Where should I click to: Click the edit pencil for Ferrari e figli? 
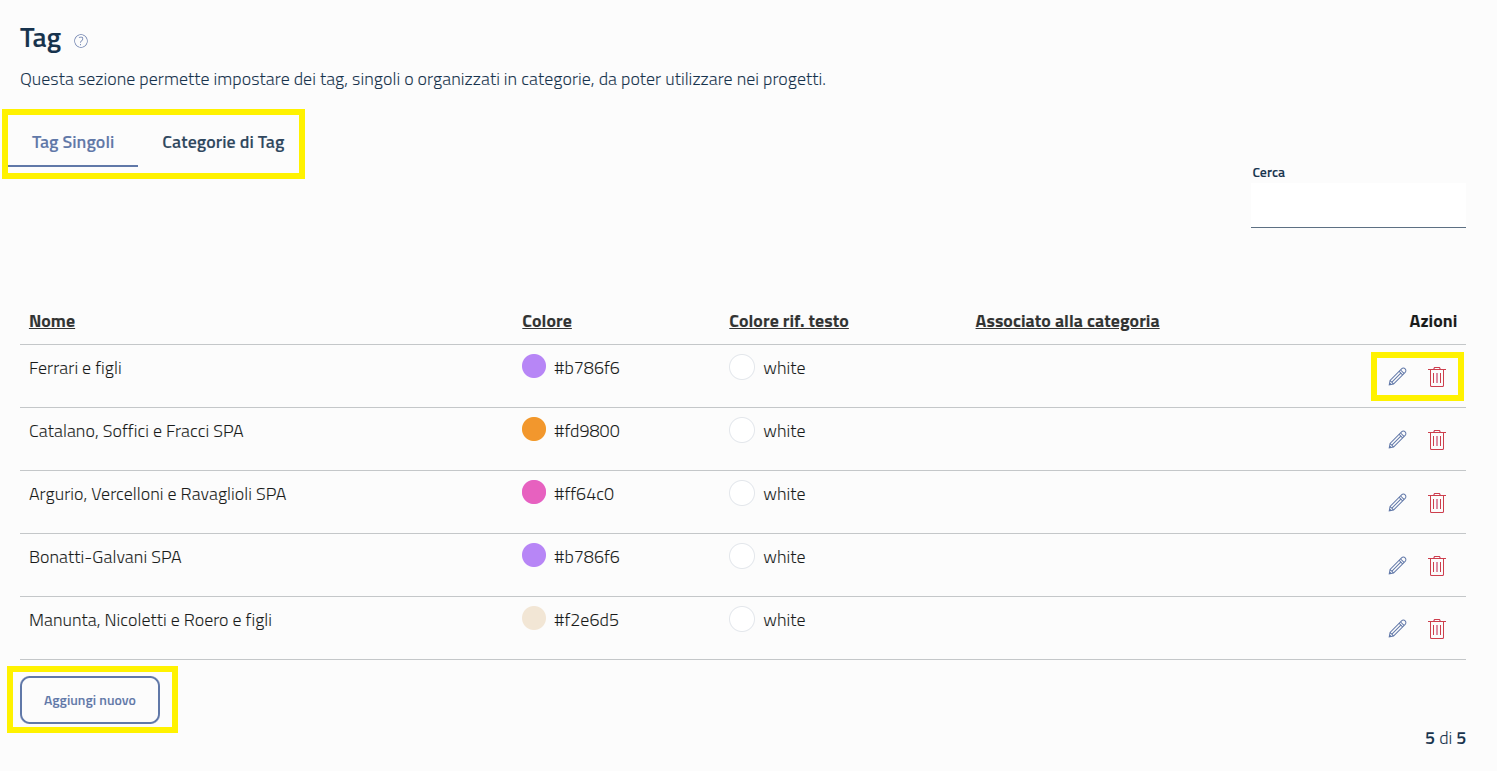pos(1397,377)
